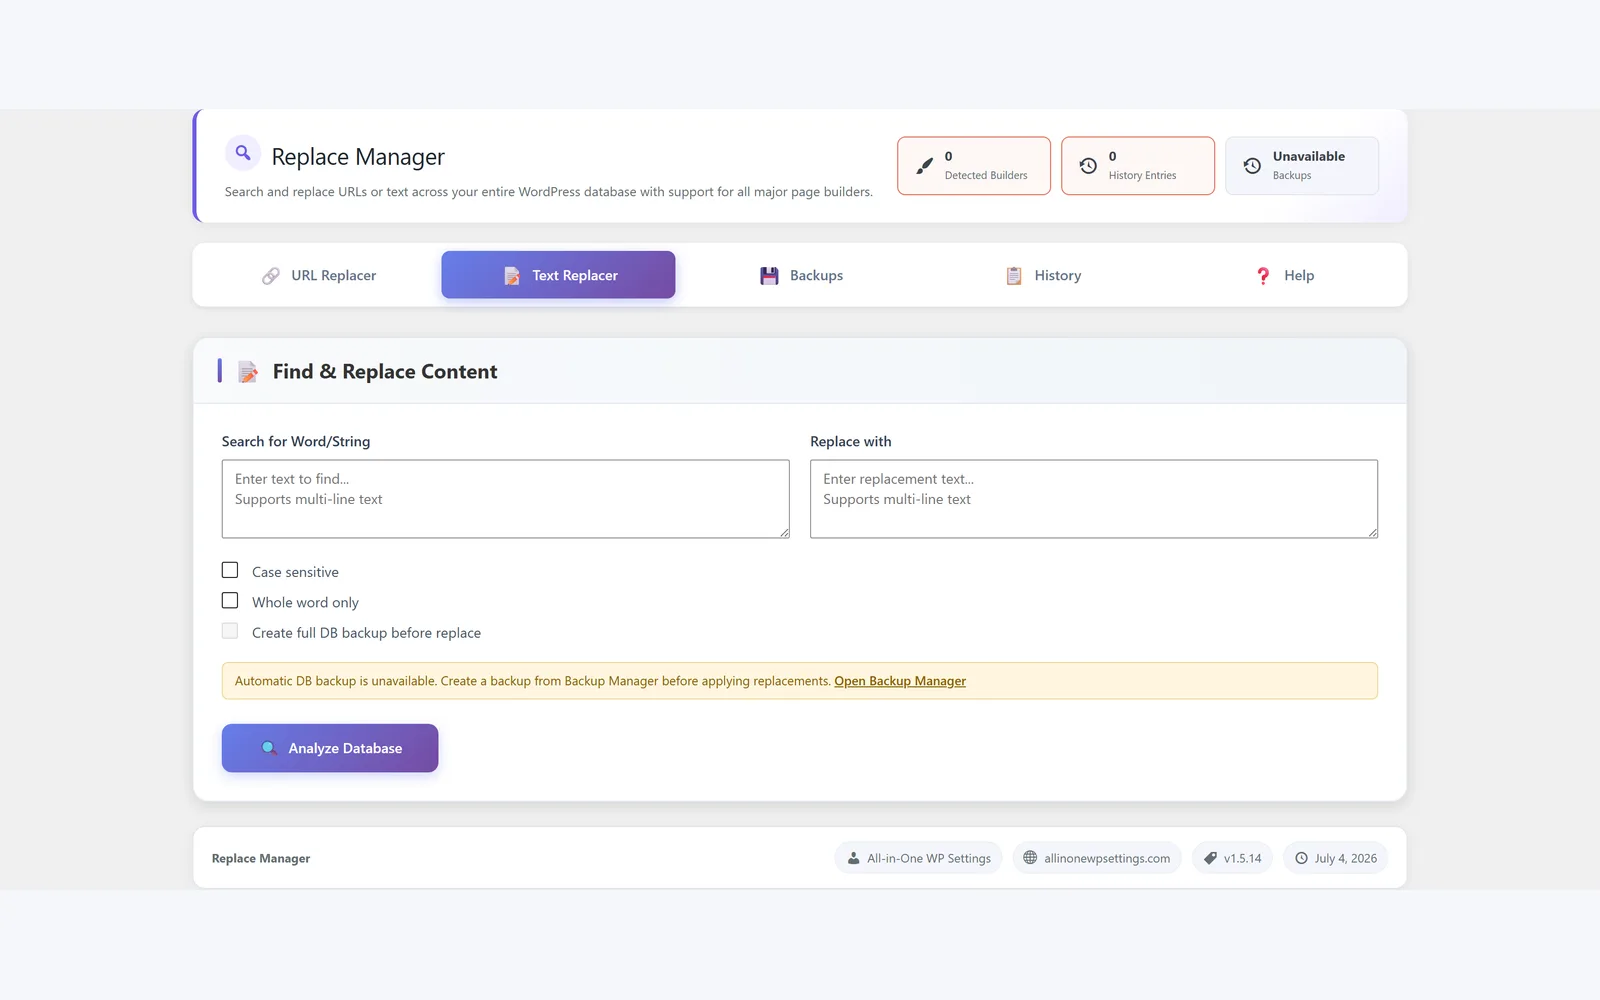Click the Help question mark icon
The image size is (1600, 1000).
tap(1263, 276)
